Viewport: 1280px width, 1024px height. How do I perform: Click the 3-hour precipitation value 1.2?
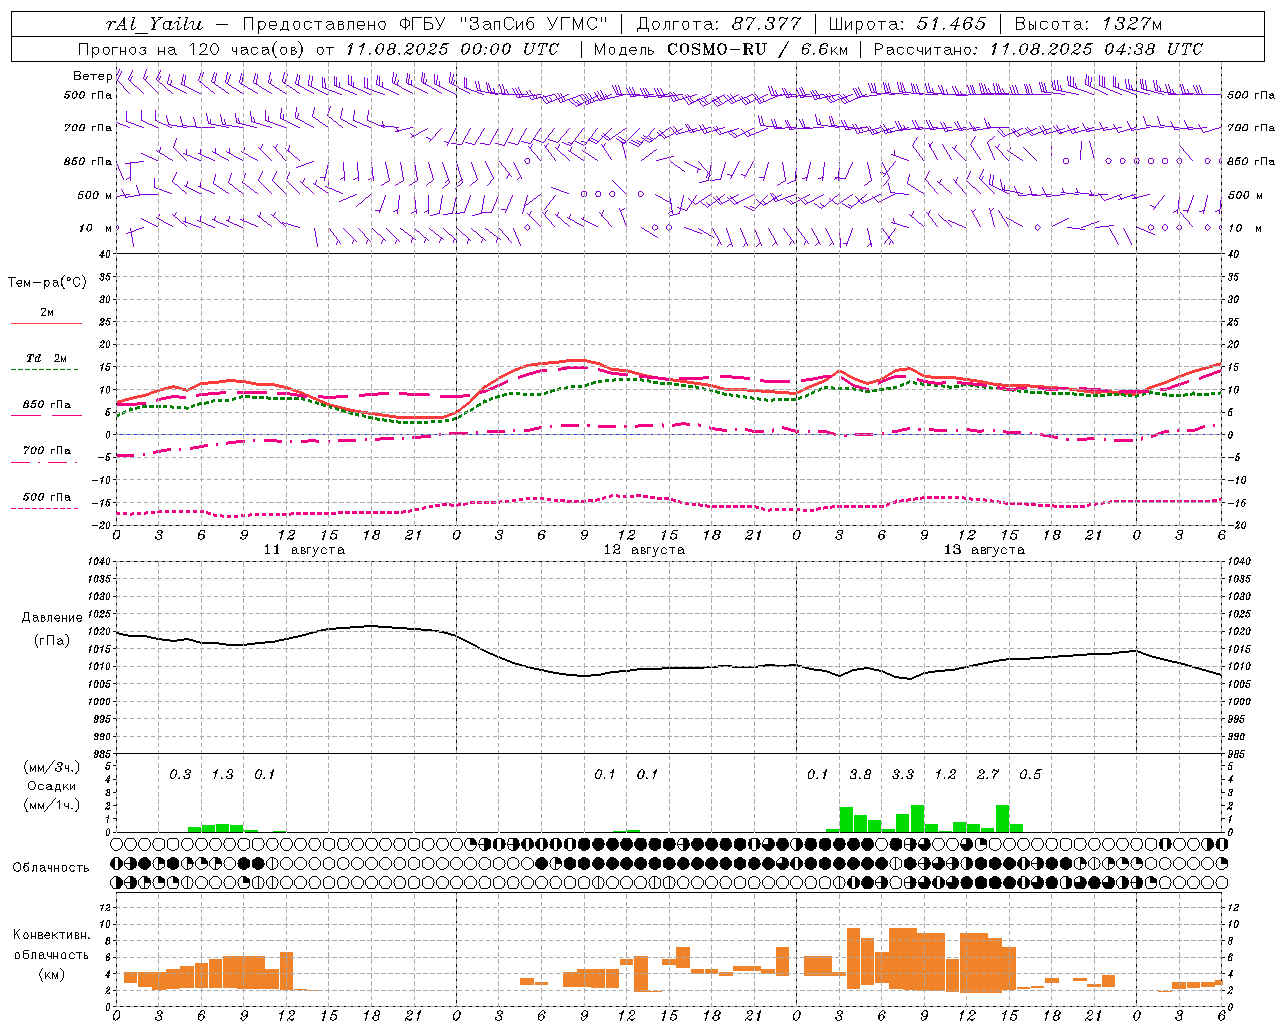945,774
